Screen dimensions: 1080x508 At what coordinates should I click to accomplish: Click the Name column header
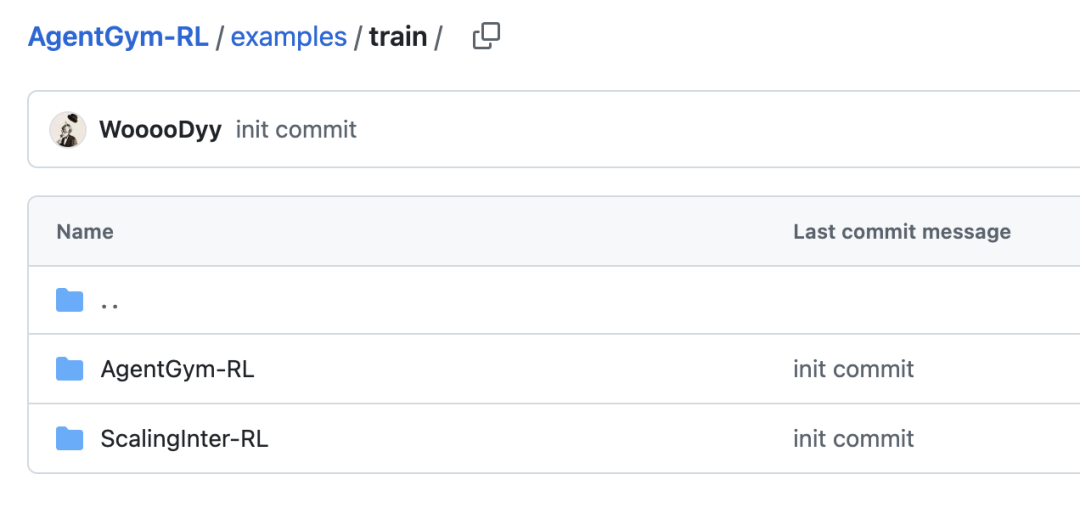pyautogui.click(x=85, y=232)
